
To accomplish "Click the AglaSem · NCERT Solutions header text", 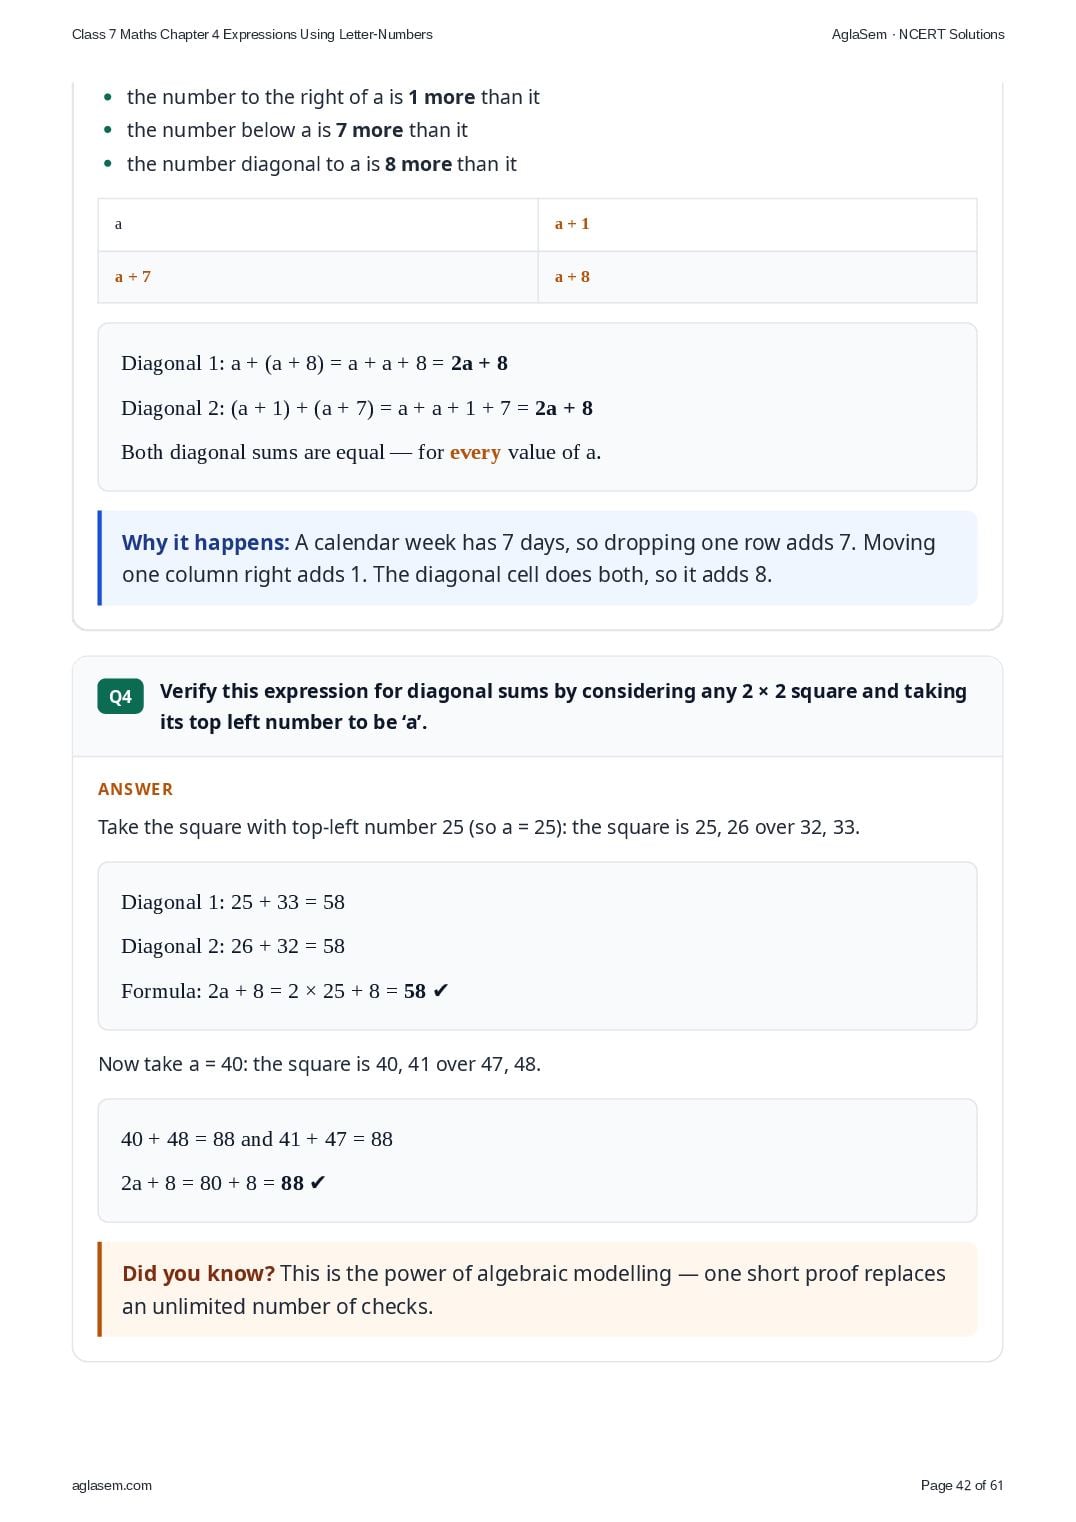I will point(918,34).
